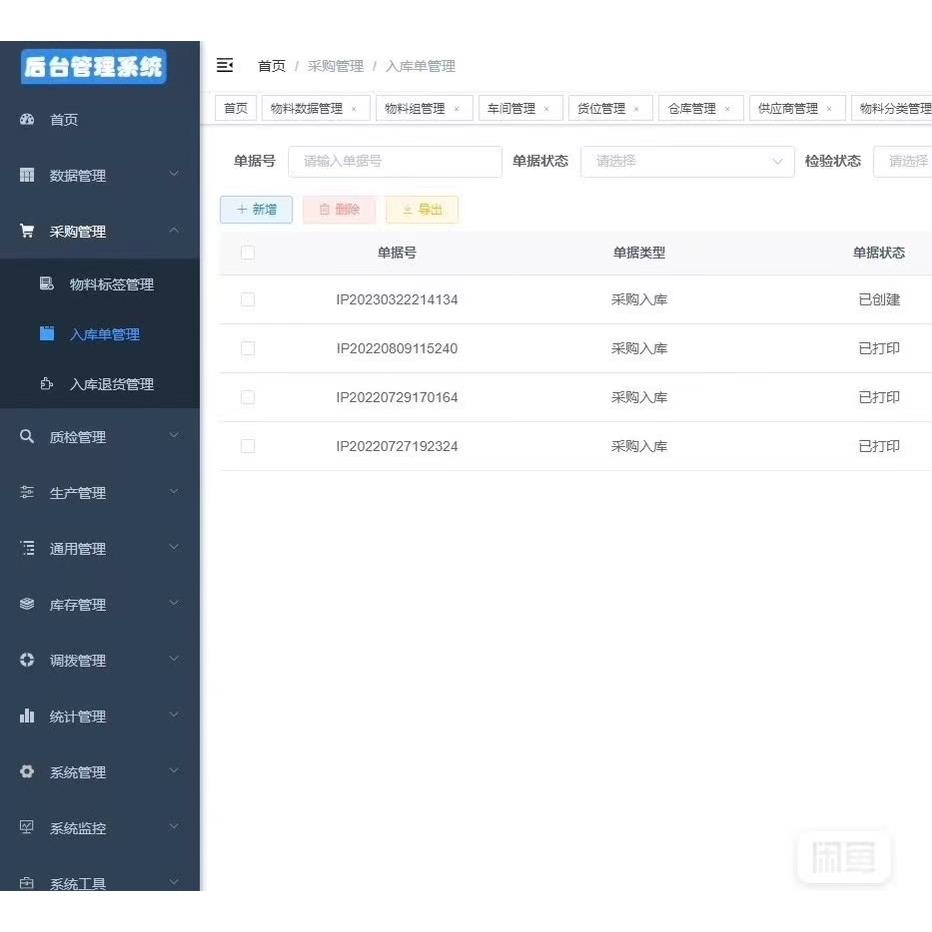Toggle the select-all checkbox in table header
This screenshot has height=932, width=932.
click(x=247, y=253)
